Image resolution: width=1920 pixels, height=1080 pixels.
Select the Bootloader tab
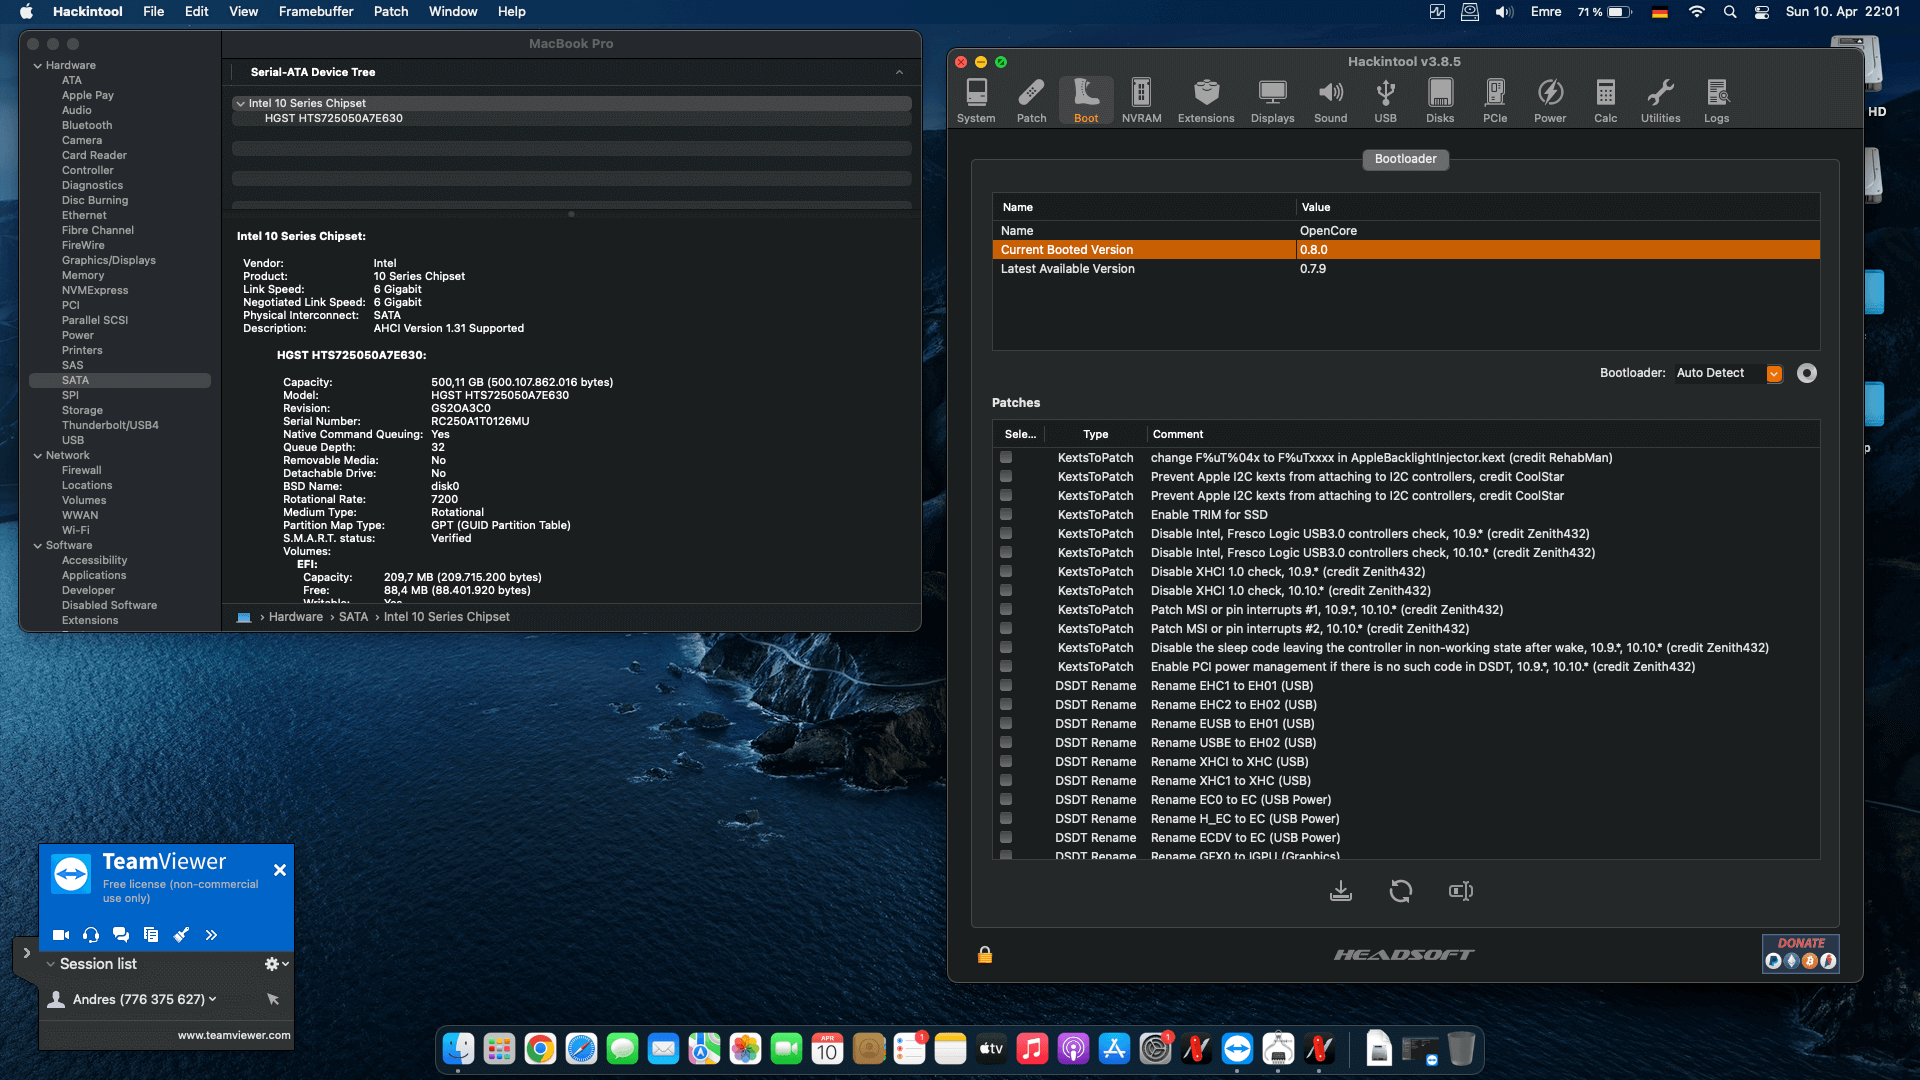point(1405,159)
